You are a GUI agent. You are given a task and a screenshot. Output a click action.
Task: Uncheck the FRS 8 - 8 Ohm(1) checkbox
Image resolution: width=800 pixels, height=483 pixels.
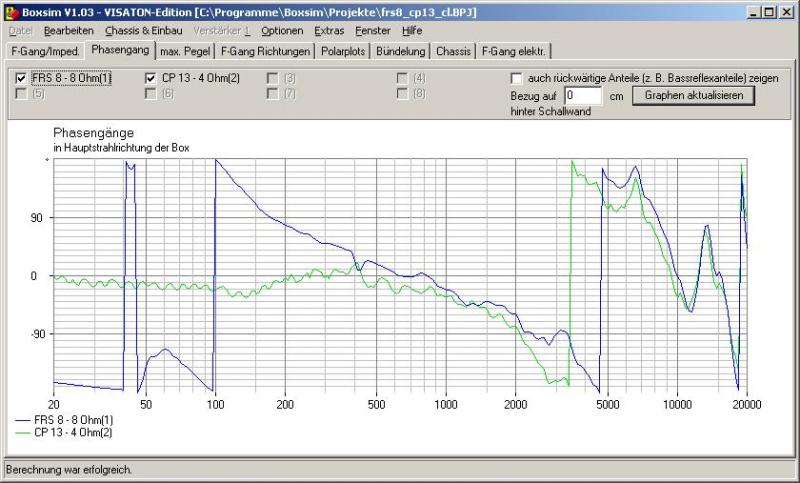pos(22,78)
